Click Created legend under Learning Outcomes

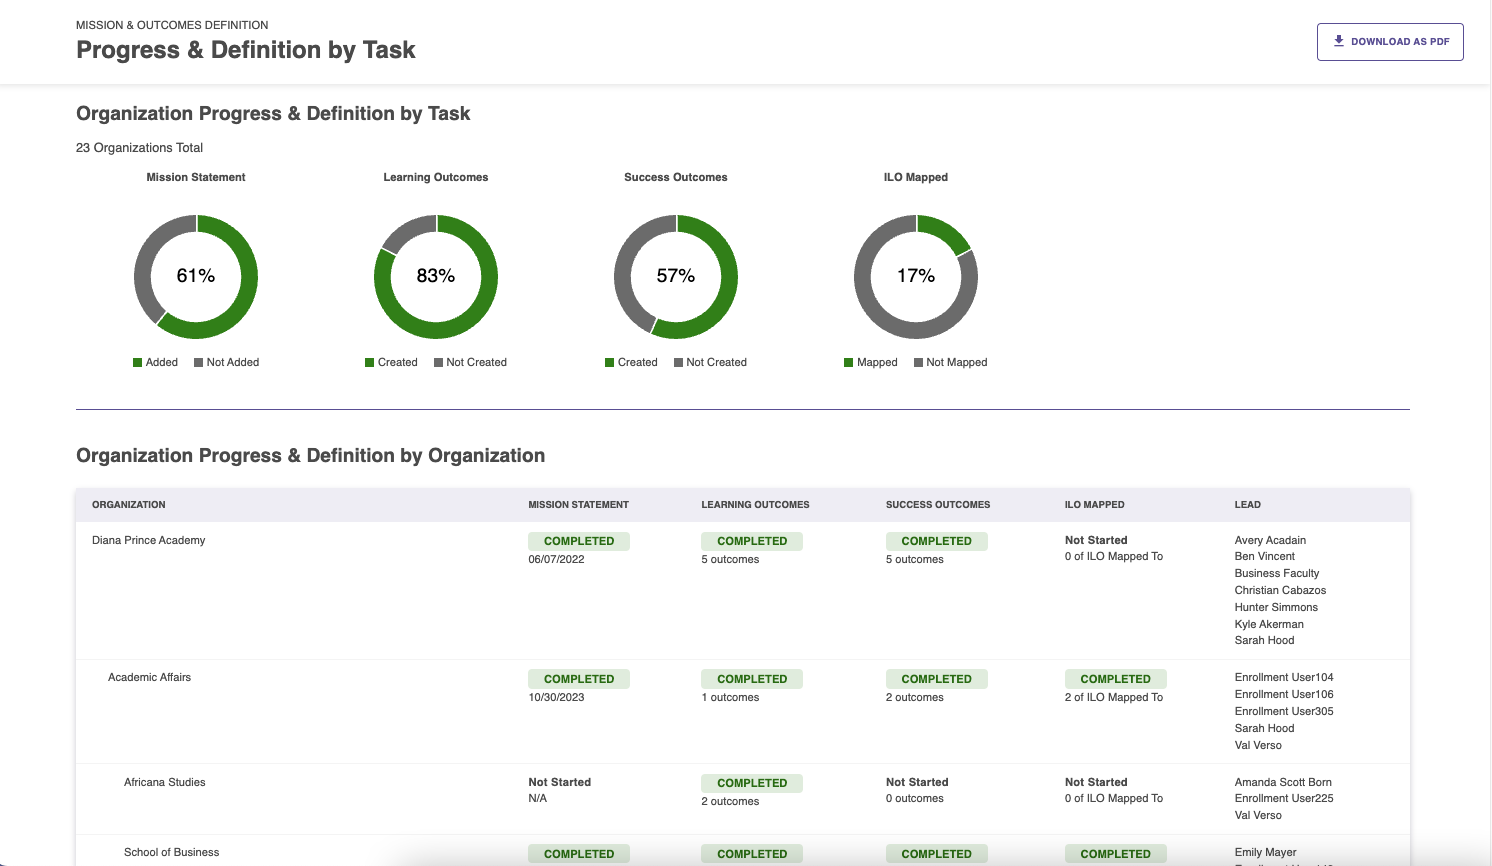click(391, 363)
